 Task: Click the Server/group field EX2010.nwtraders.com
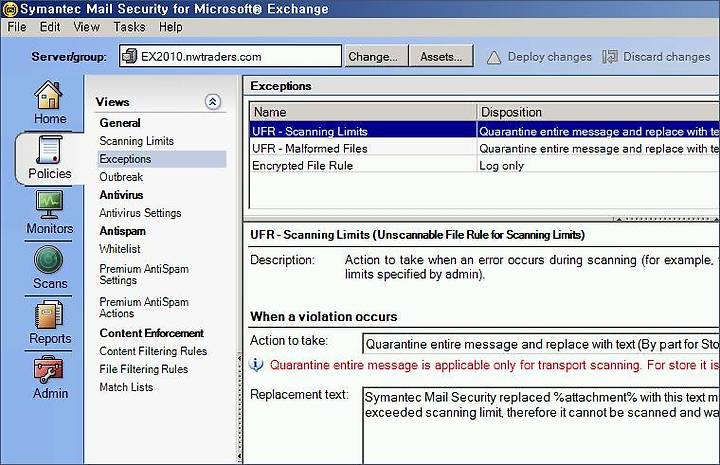coord(231,56)
